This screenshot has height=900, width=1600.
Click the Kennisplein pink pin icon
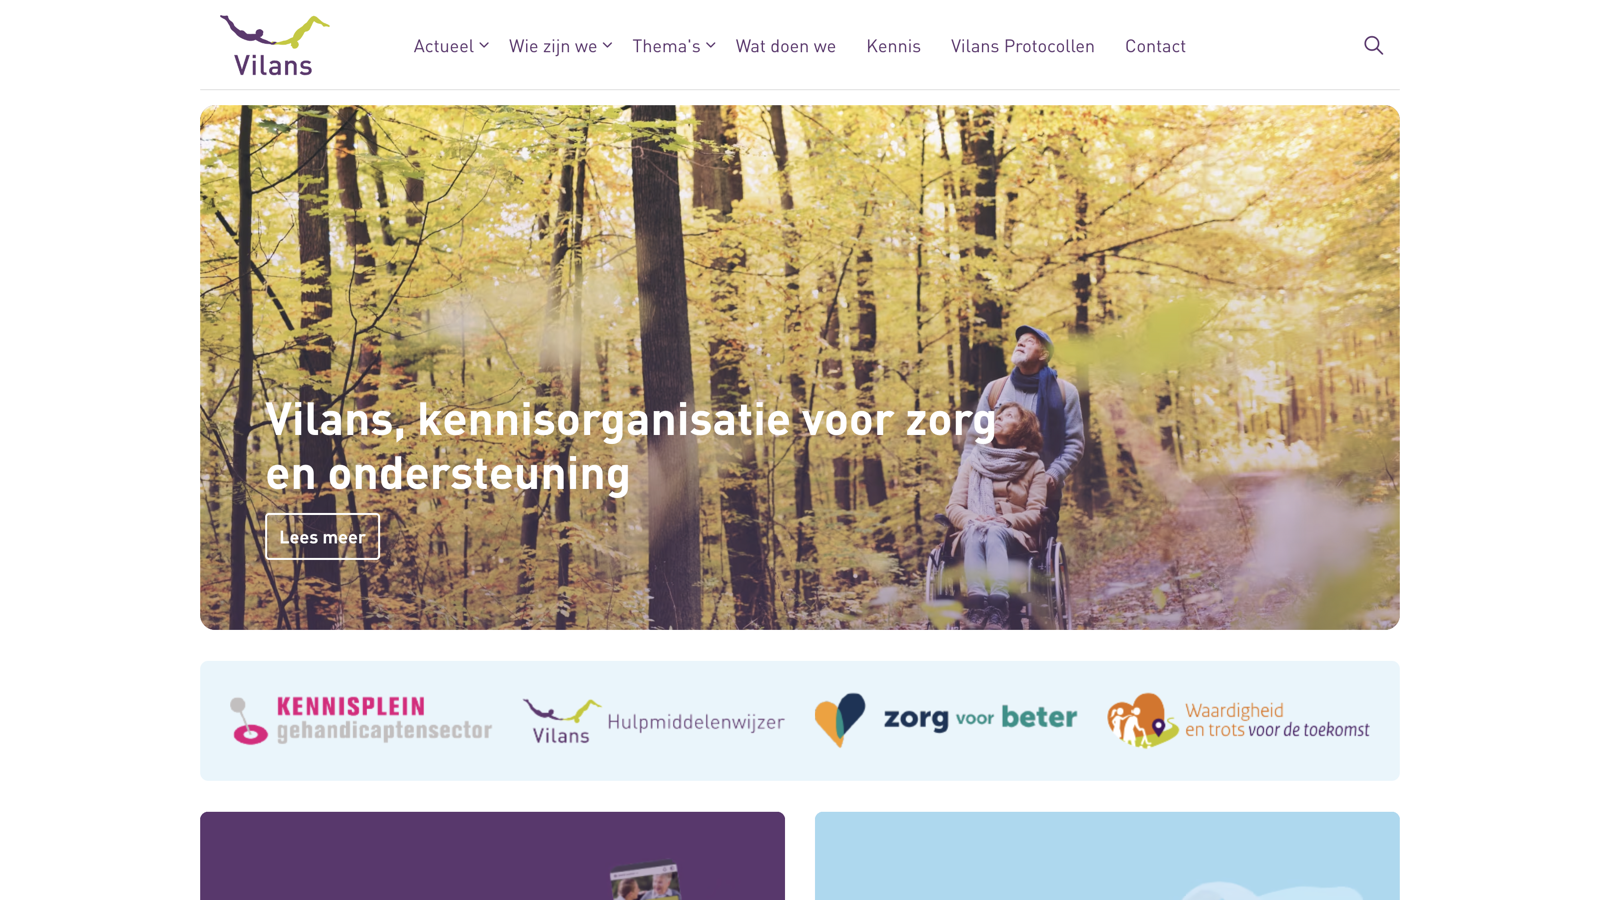[249, 721]
